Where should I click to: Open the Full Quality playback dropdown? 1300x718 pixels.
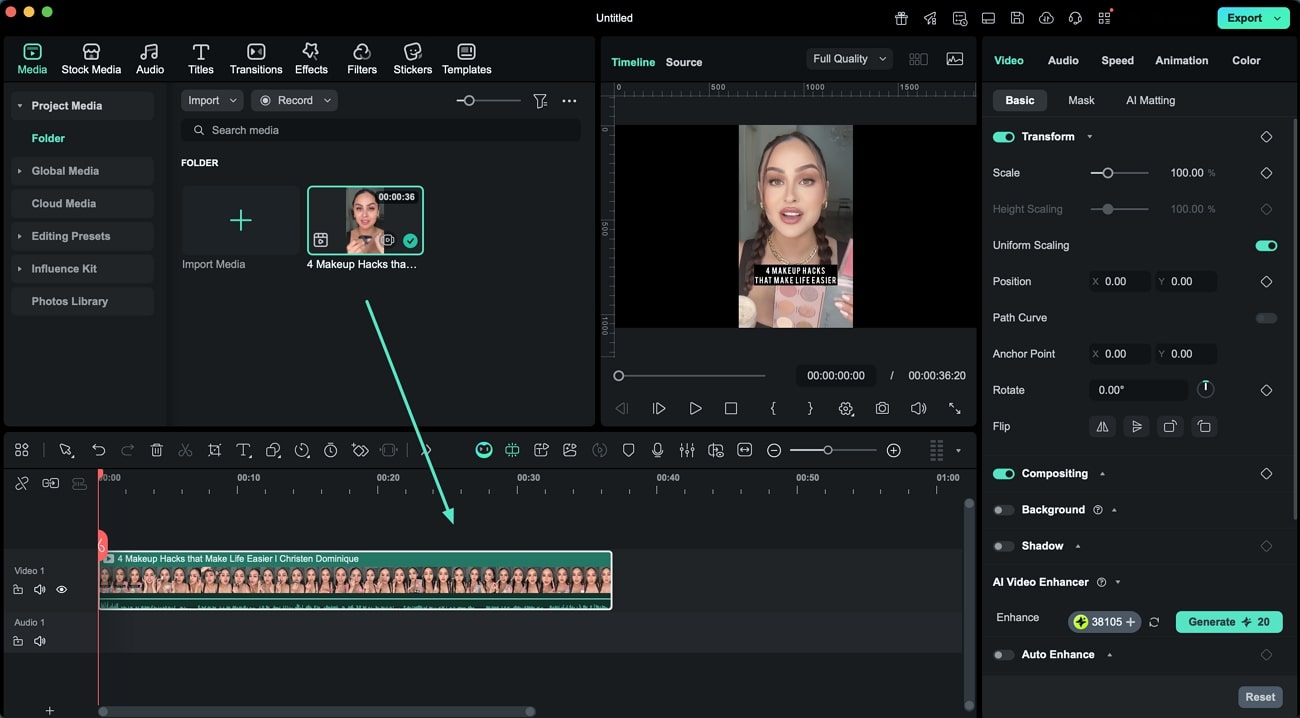(x=848, y=58)
